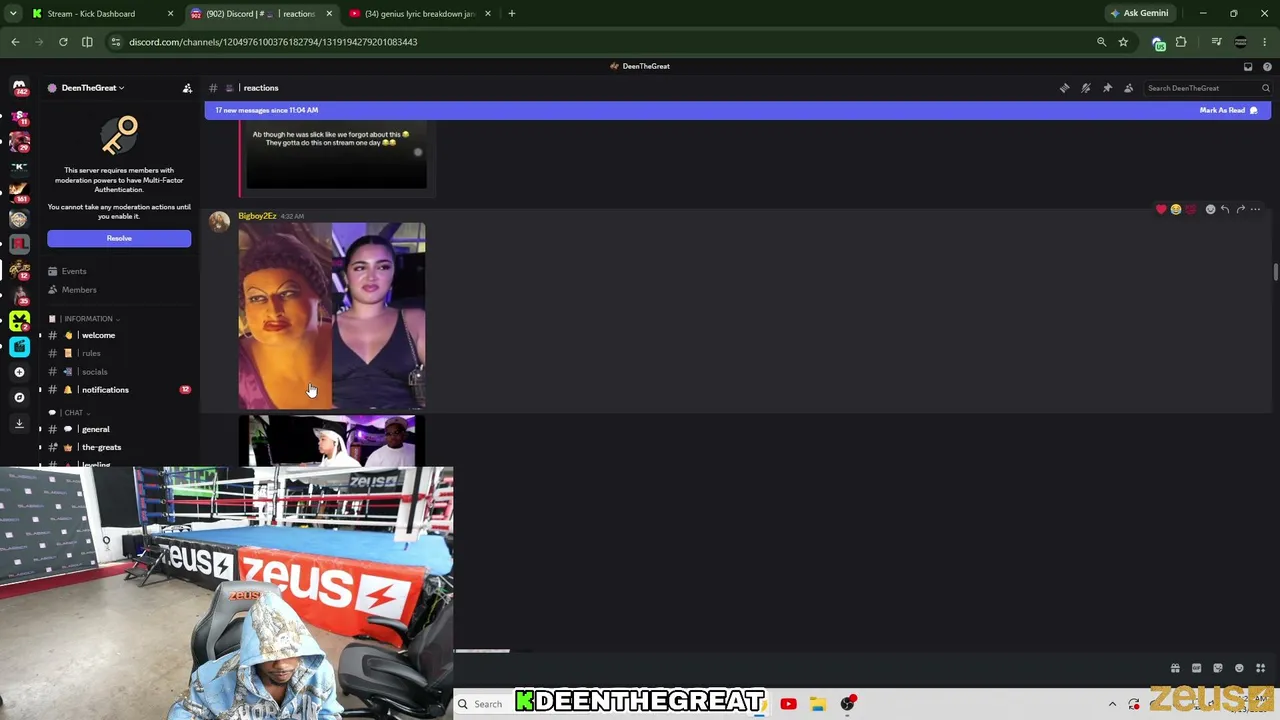Open the cyan clapperboard server icon

19,346
